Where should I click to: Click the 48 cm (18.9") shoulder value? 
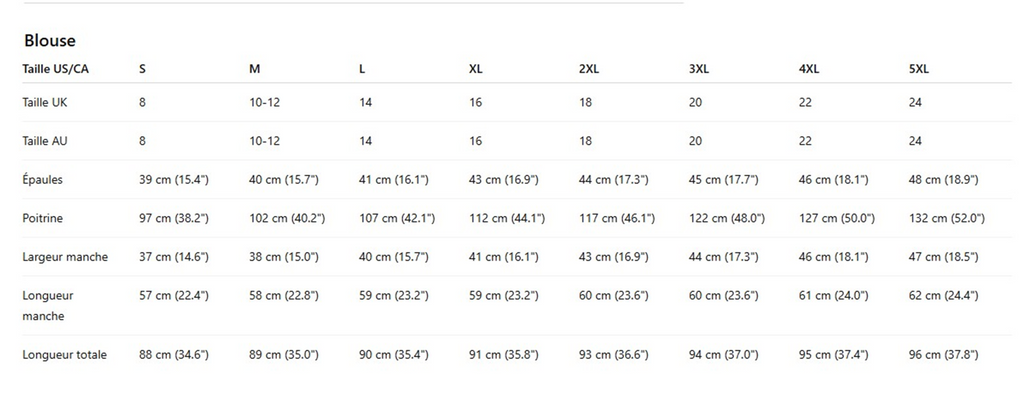click(x=943, y=180)
